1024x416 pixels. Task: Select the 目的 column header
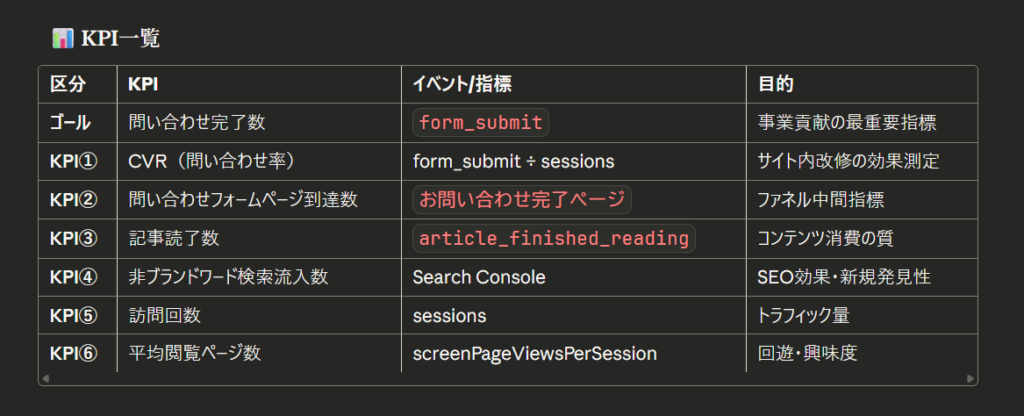(x=776, y=85)
